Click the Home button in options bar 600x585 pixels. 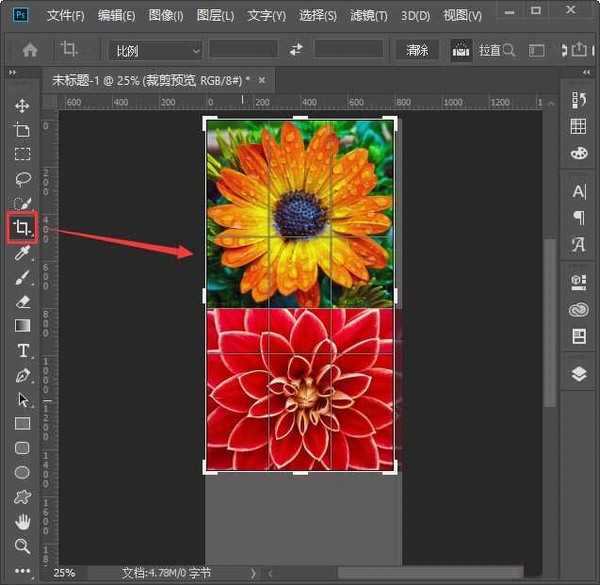[30, 49]
